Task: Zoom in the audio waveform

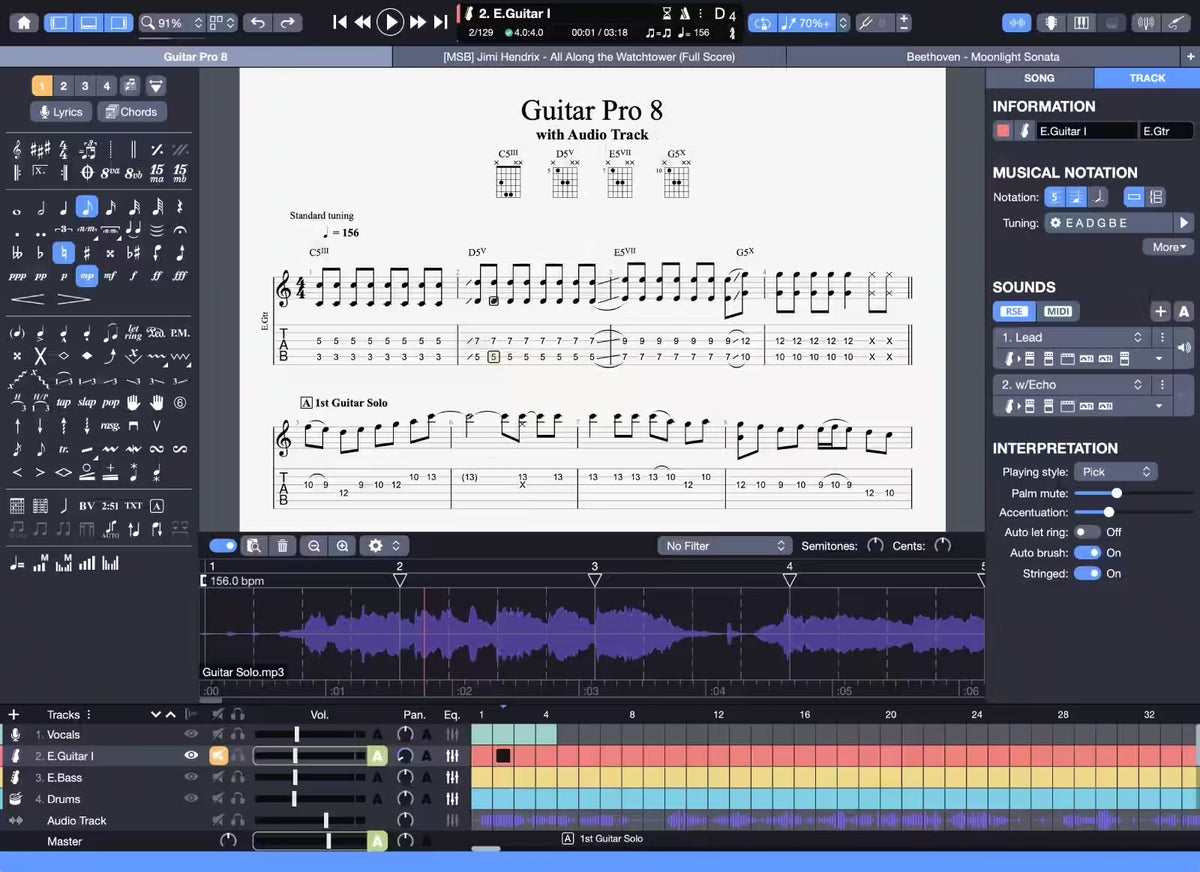Action: [343, 546]
